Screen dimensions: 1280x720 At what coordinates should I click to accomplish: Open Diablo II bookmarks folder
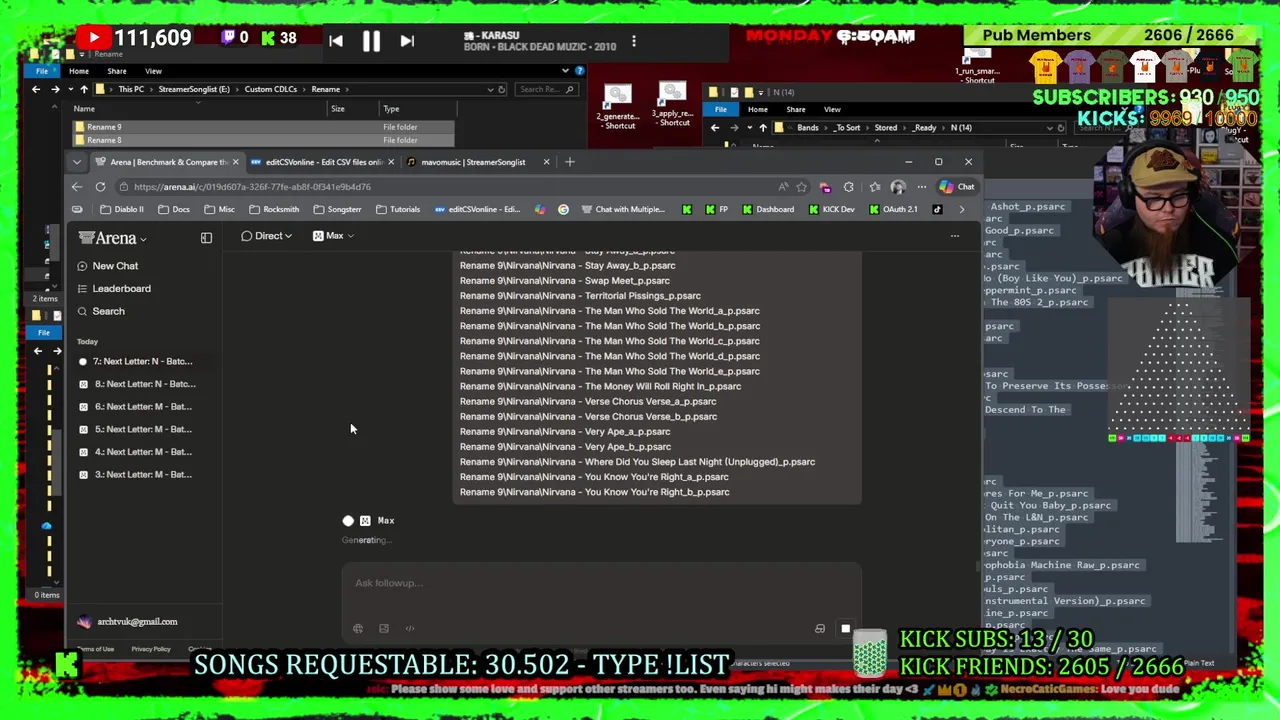pos(122,210)
